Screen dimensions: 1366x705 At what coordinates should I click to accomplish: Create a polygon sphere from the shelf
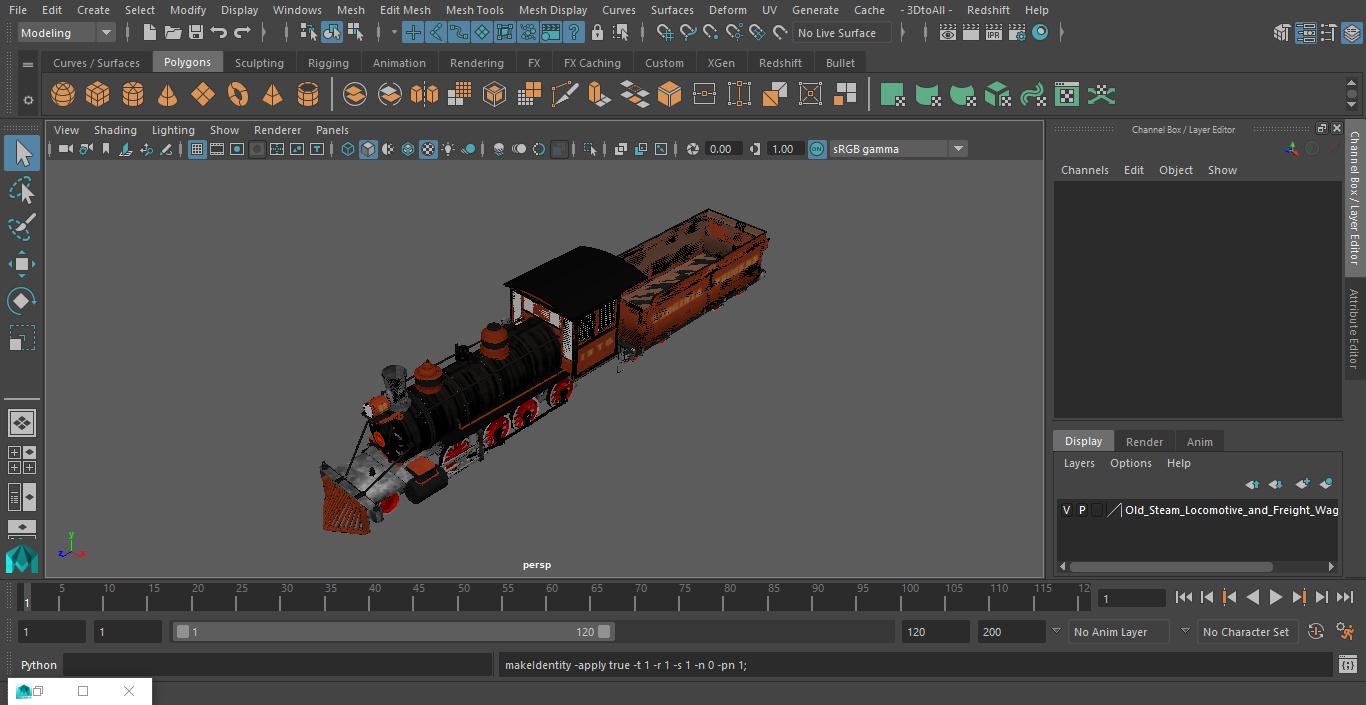coord(63,95)
